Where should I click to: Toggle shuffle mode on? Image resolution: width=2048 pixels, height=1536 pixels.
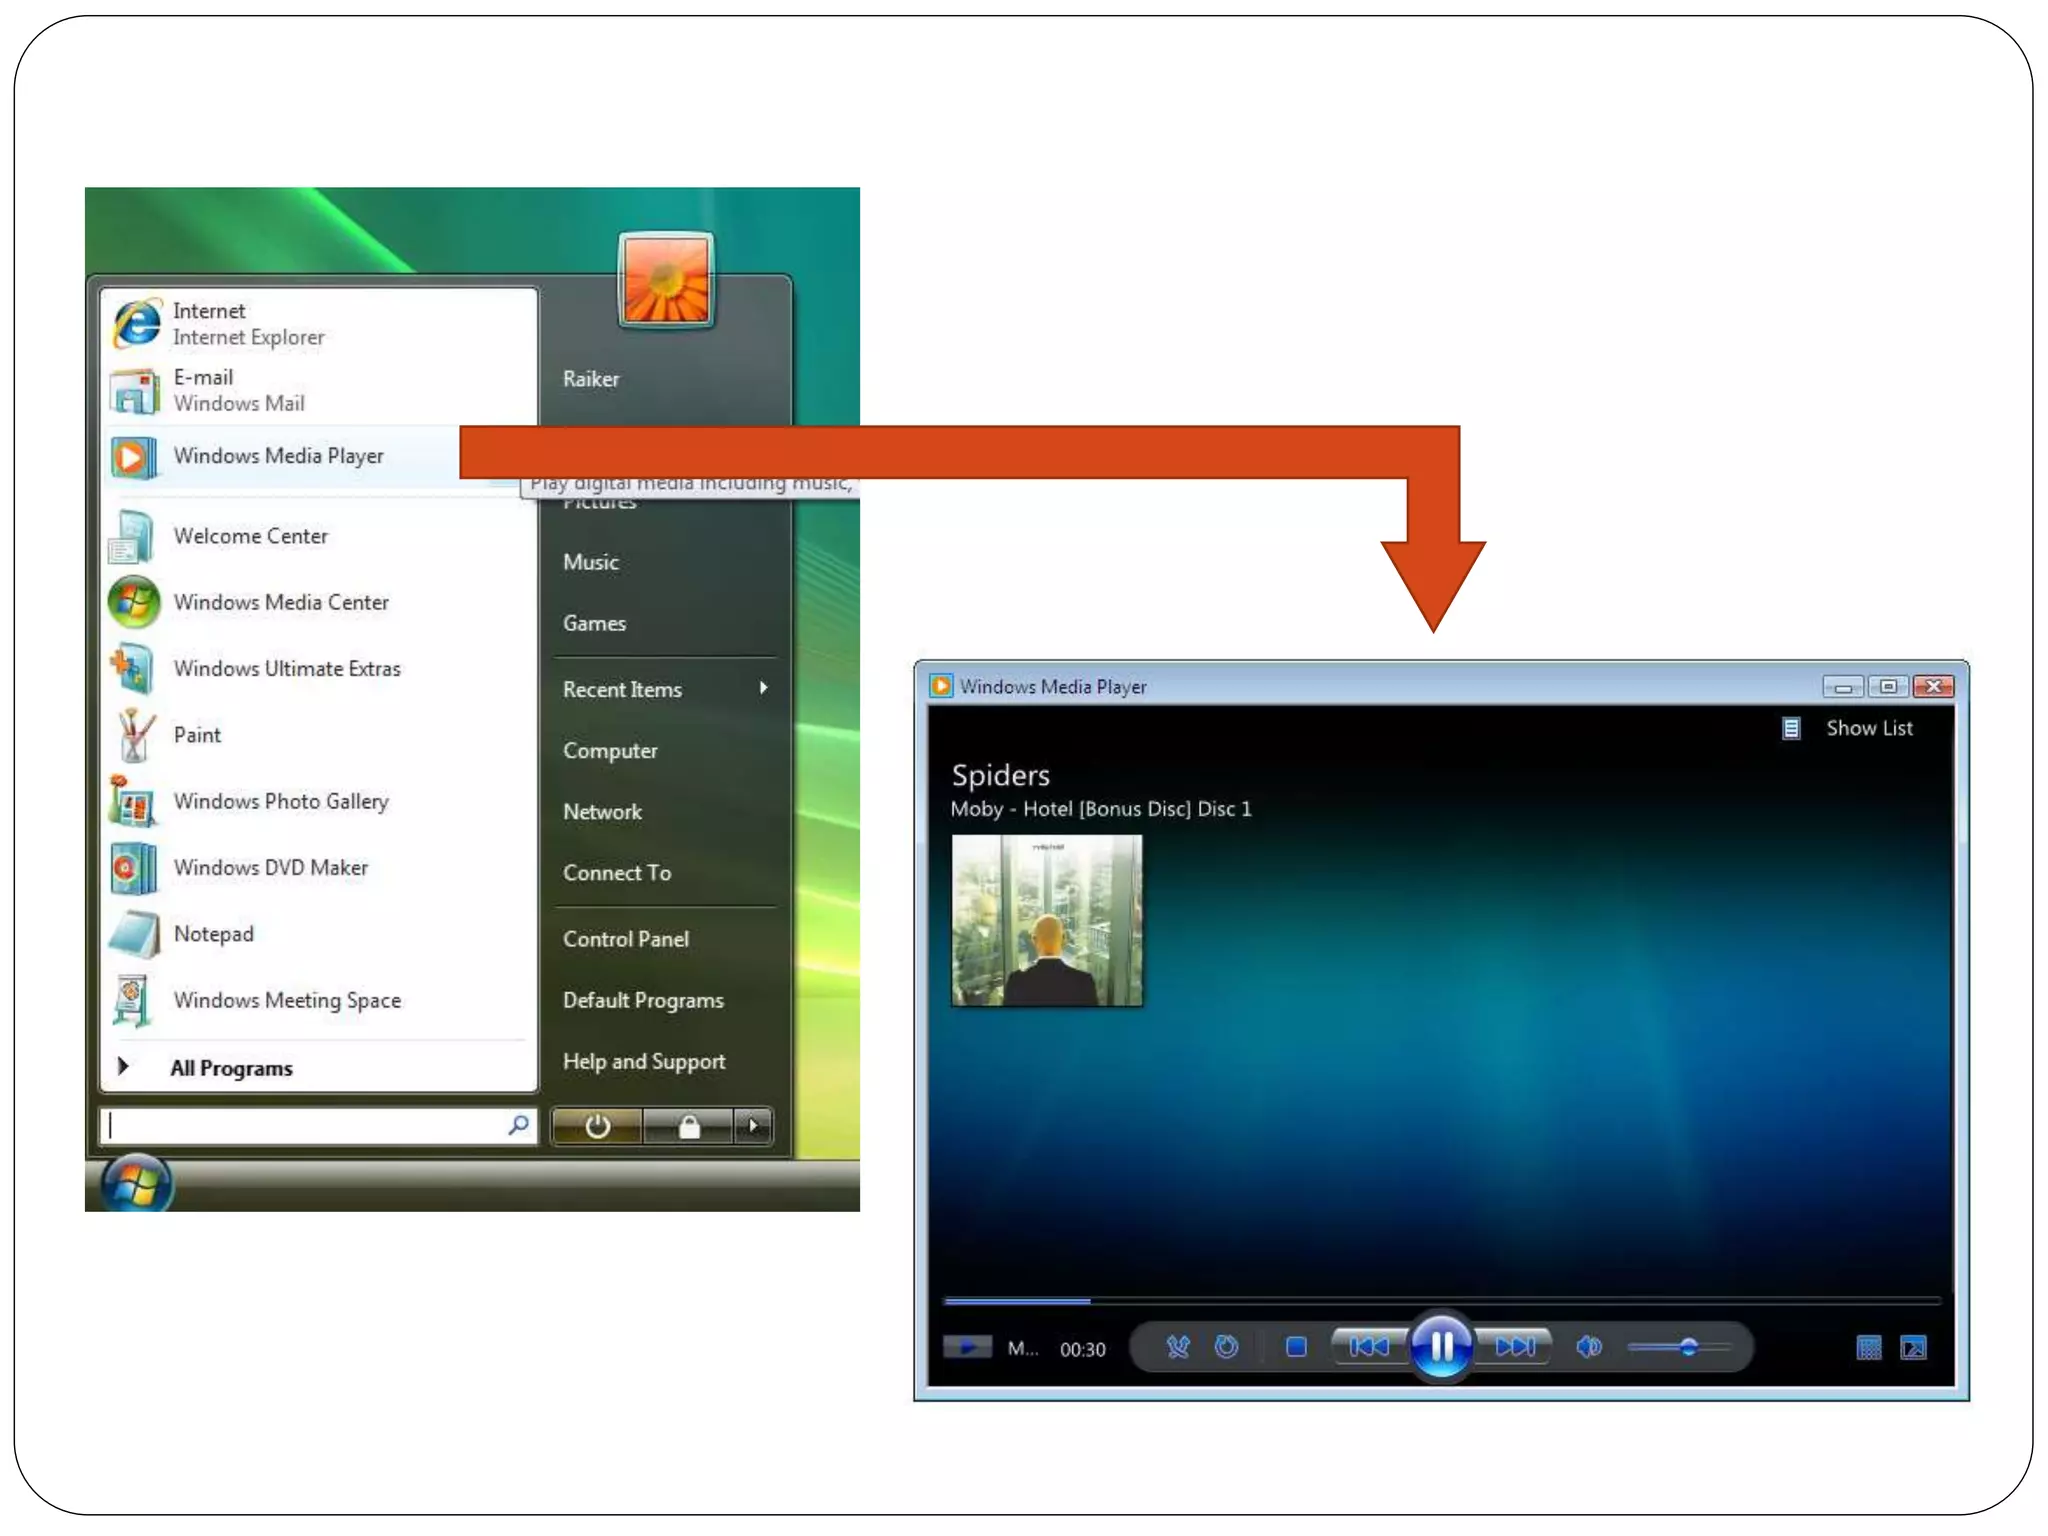click(1178, 1347)
